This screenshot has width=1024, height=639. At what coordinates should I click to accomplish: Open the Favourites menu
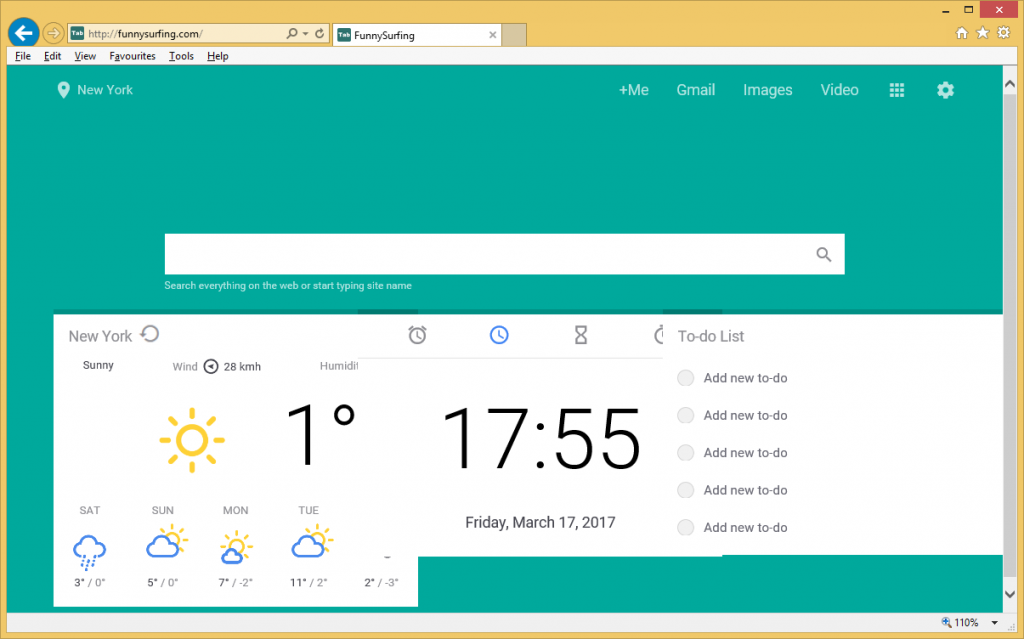(132, 57)
